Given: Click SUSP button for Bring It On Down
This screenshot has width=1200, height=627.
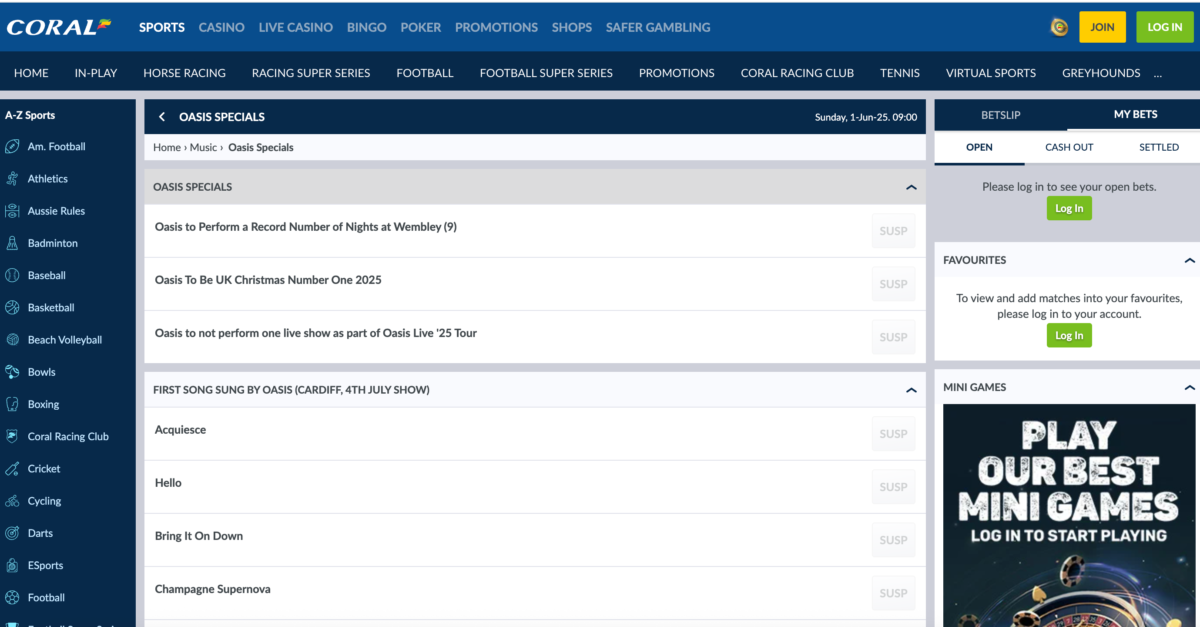Looking at the screenshot, I should click(x=893, y=540).
